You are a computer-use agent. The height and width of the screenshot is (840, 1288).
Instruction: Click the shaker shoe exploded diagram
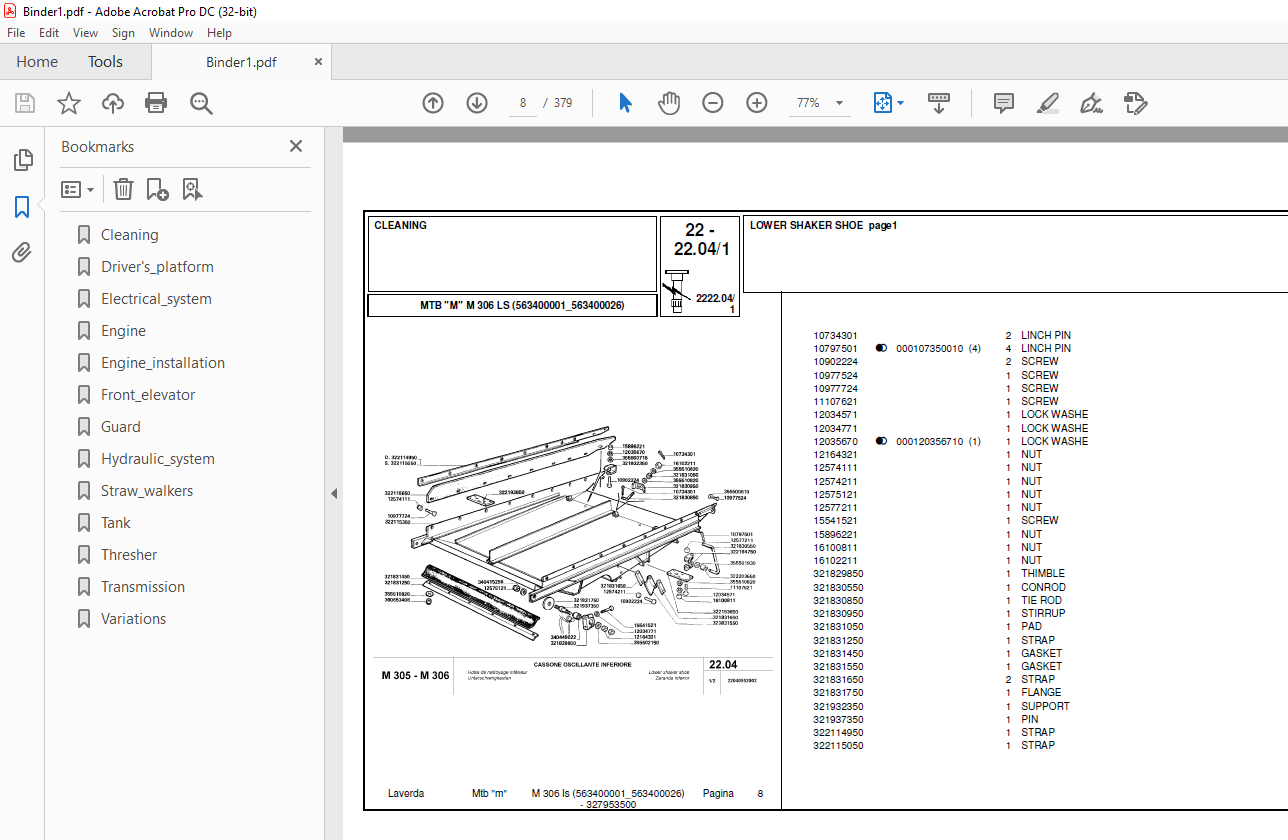pos(568,540)
